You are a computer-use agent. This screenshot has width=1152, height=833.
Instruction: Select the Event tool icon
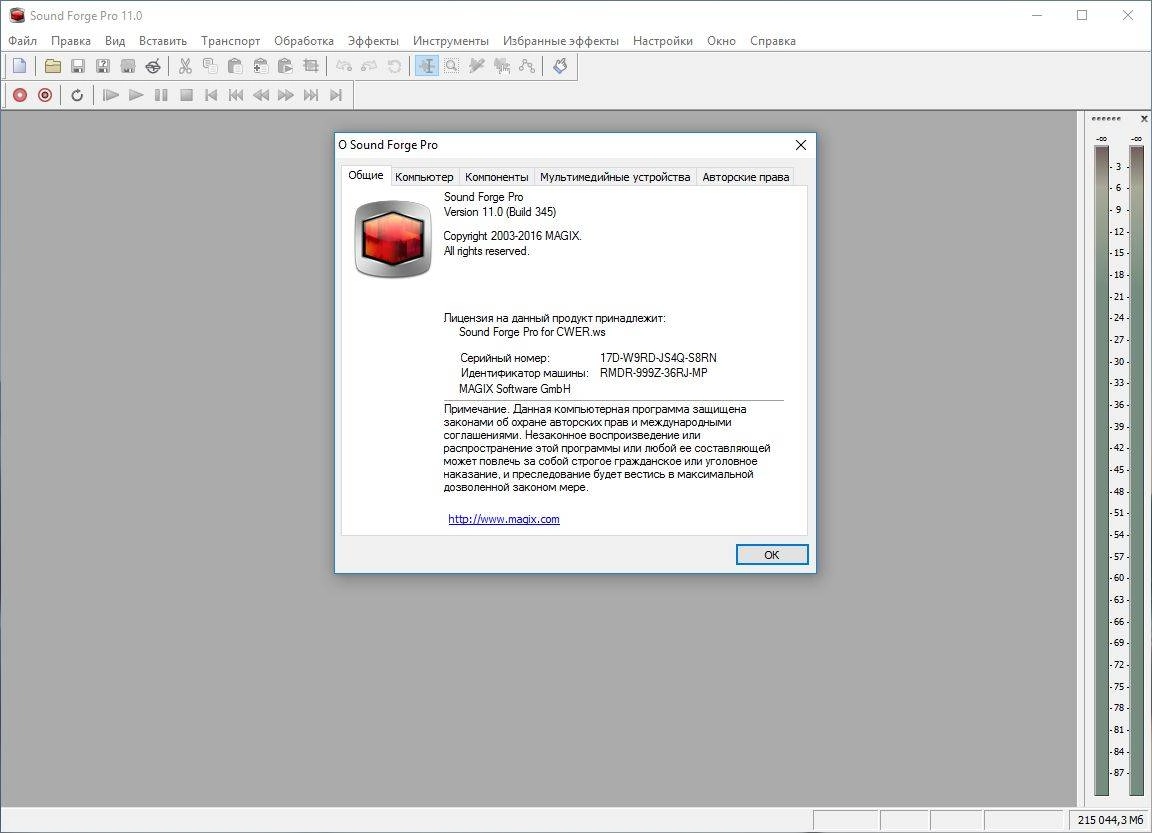pyautogui.click(x=502, y=66)
